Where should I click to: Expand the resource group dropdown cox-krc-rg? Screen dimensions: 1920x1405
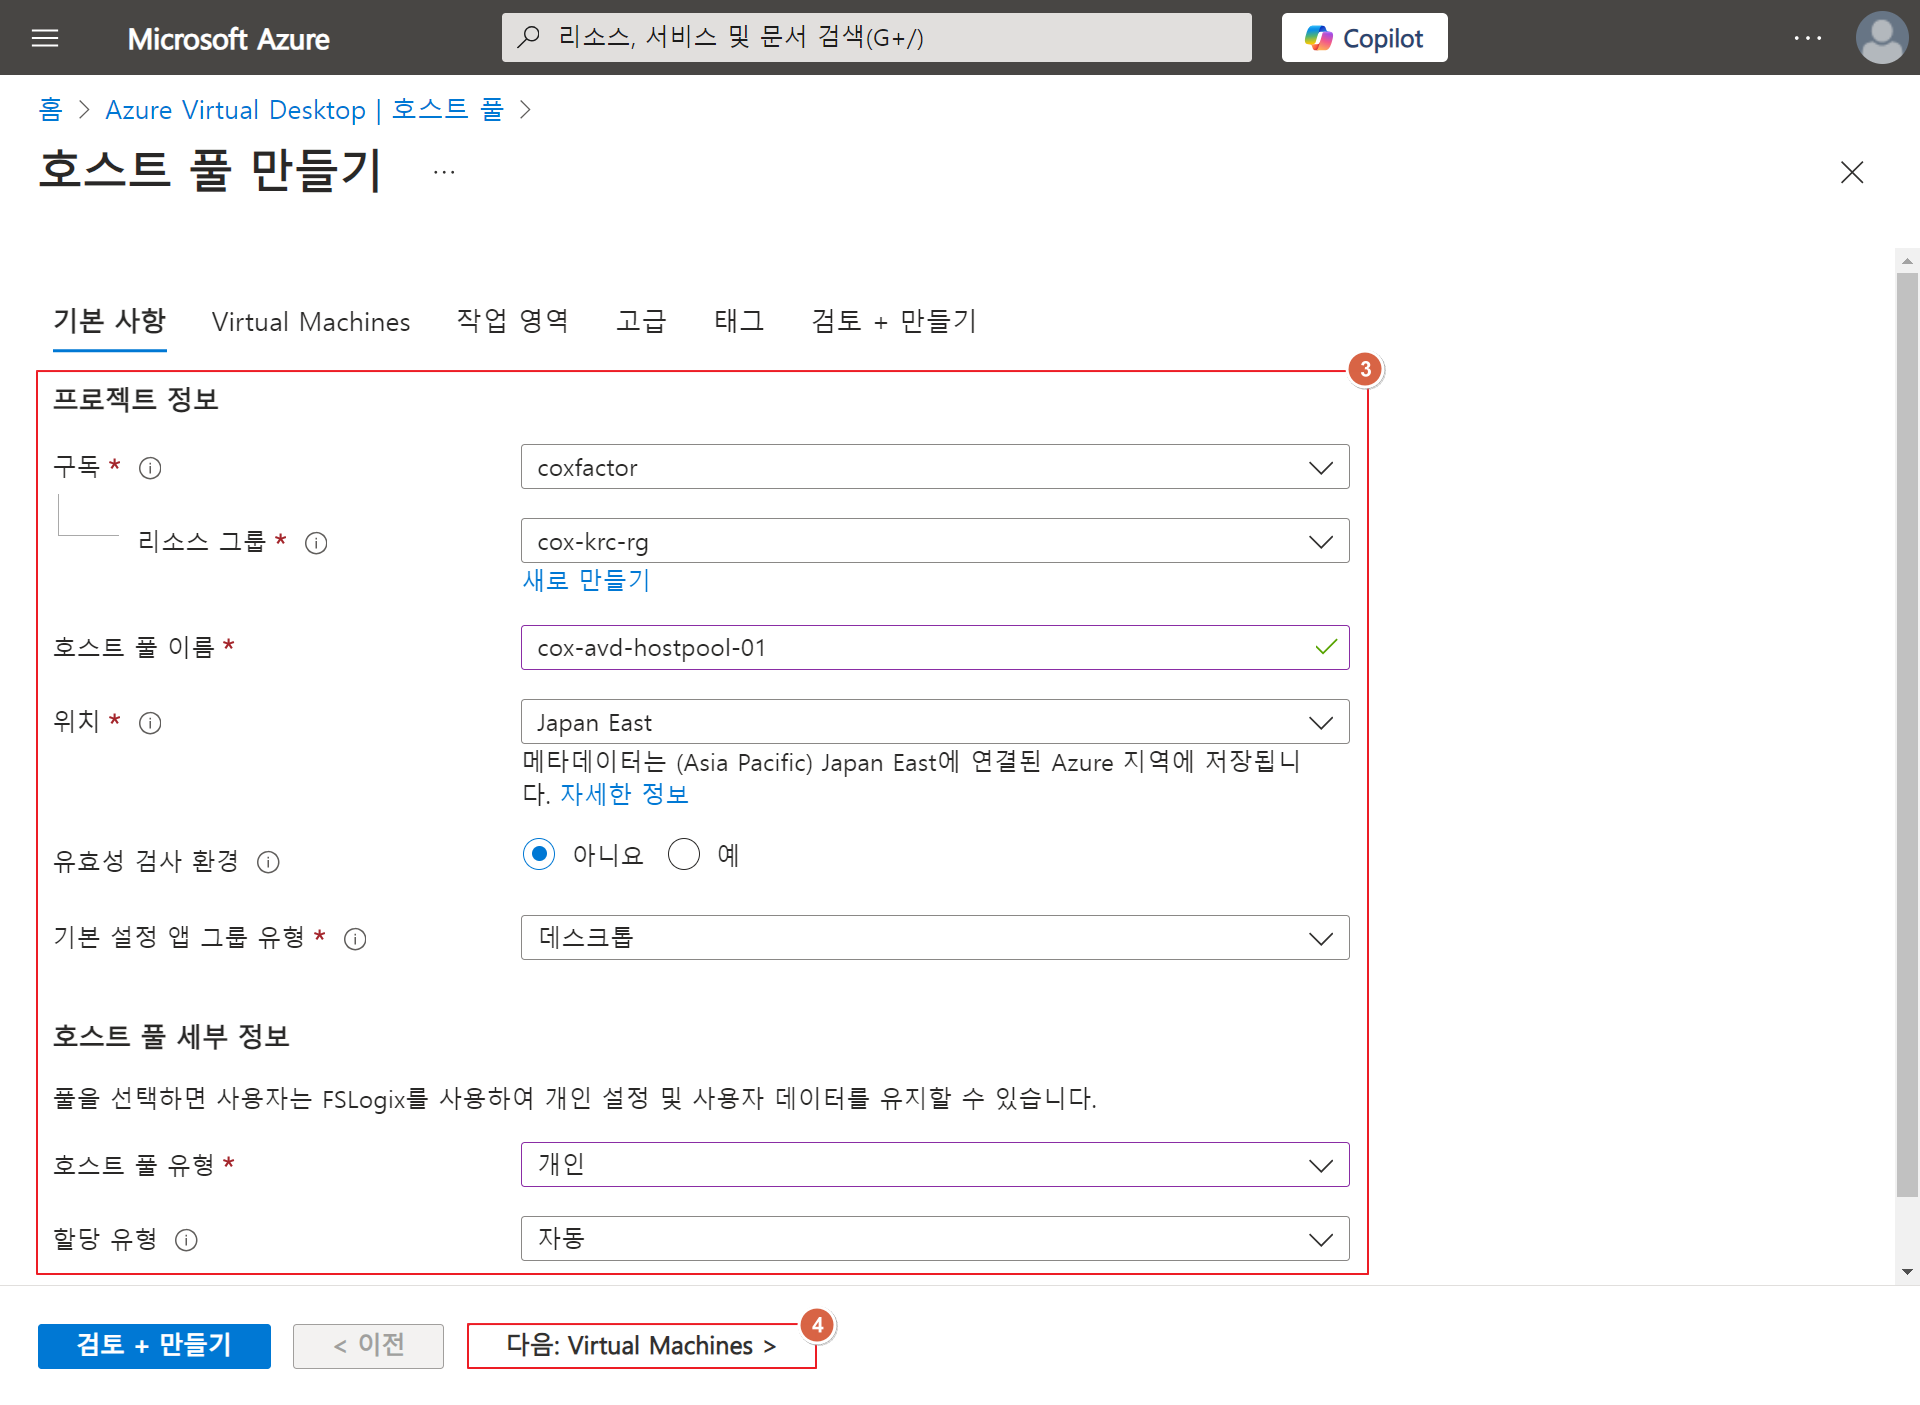click(x=935, y=541)
